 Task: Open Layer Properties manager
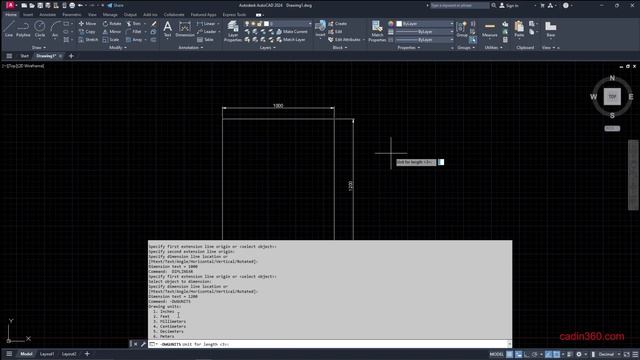[233, 31]
